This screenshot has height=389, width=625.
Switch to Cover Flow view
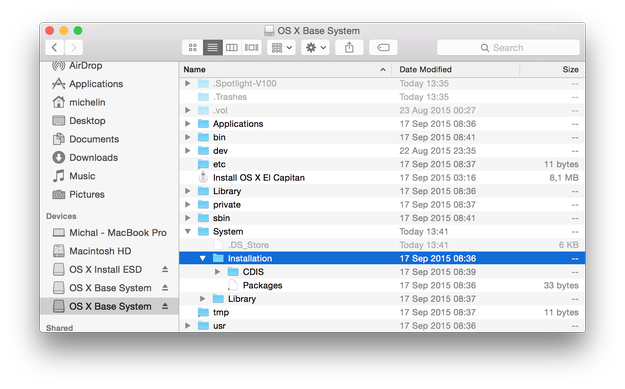(x=251, y=47)
